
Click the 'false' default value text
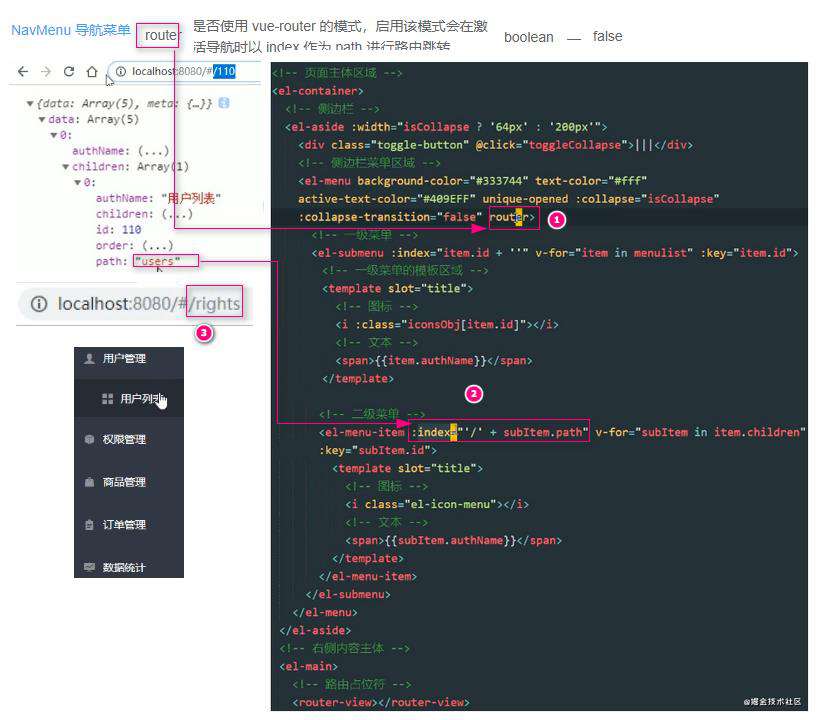[608, 36]
